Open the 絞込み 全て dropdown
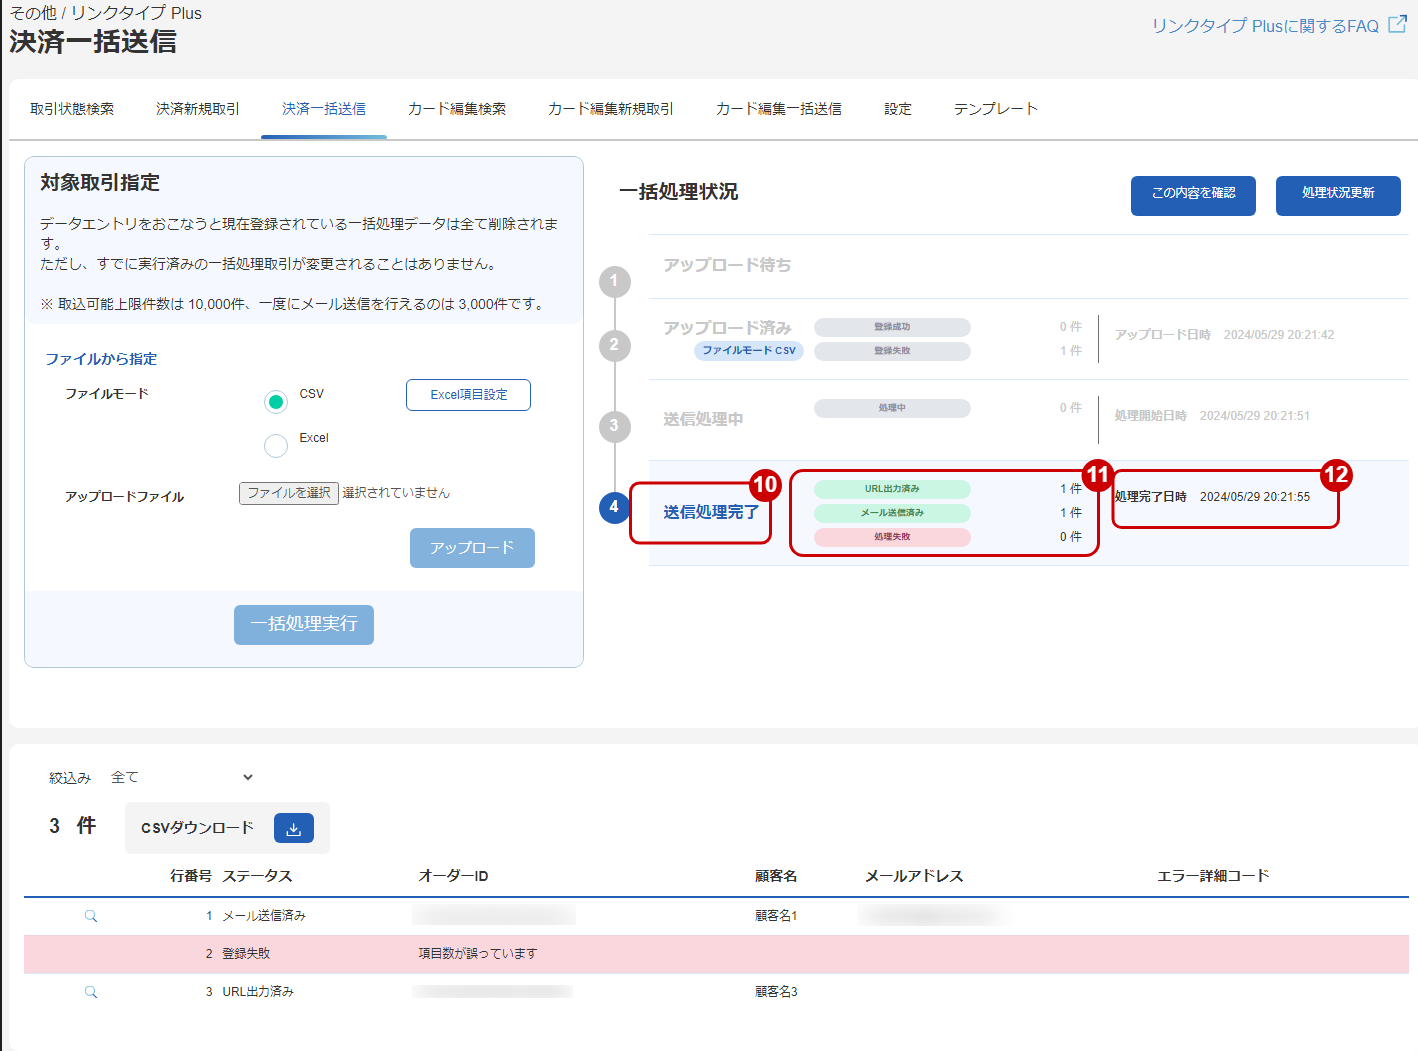Image resolution: width=1418 pixels, height=1051 pixels. click(182, 777)
